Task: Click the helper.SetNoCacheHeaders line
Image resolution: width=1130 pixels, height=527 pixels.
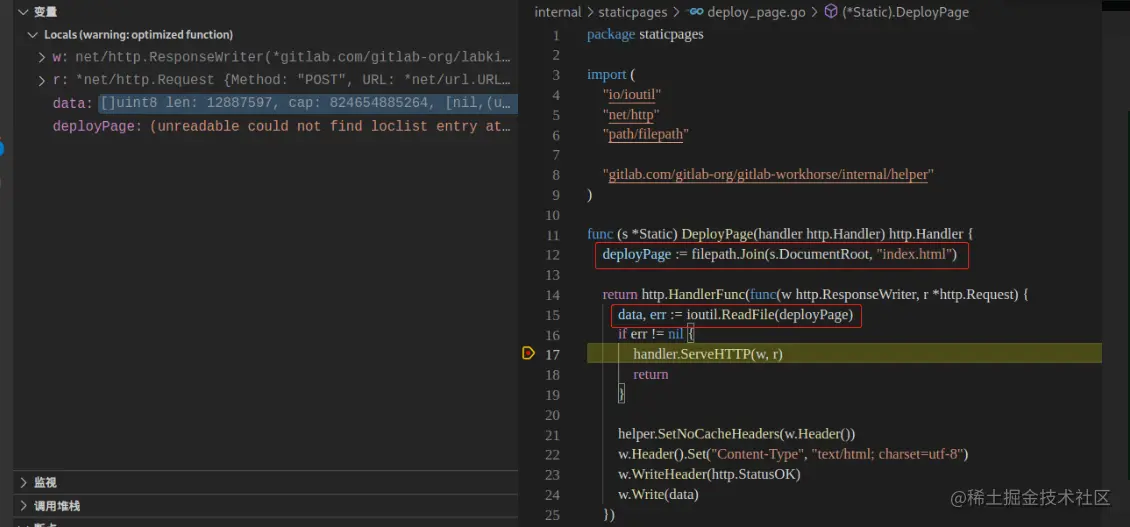Action: [x=737, y=434]
